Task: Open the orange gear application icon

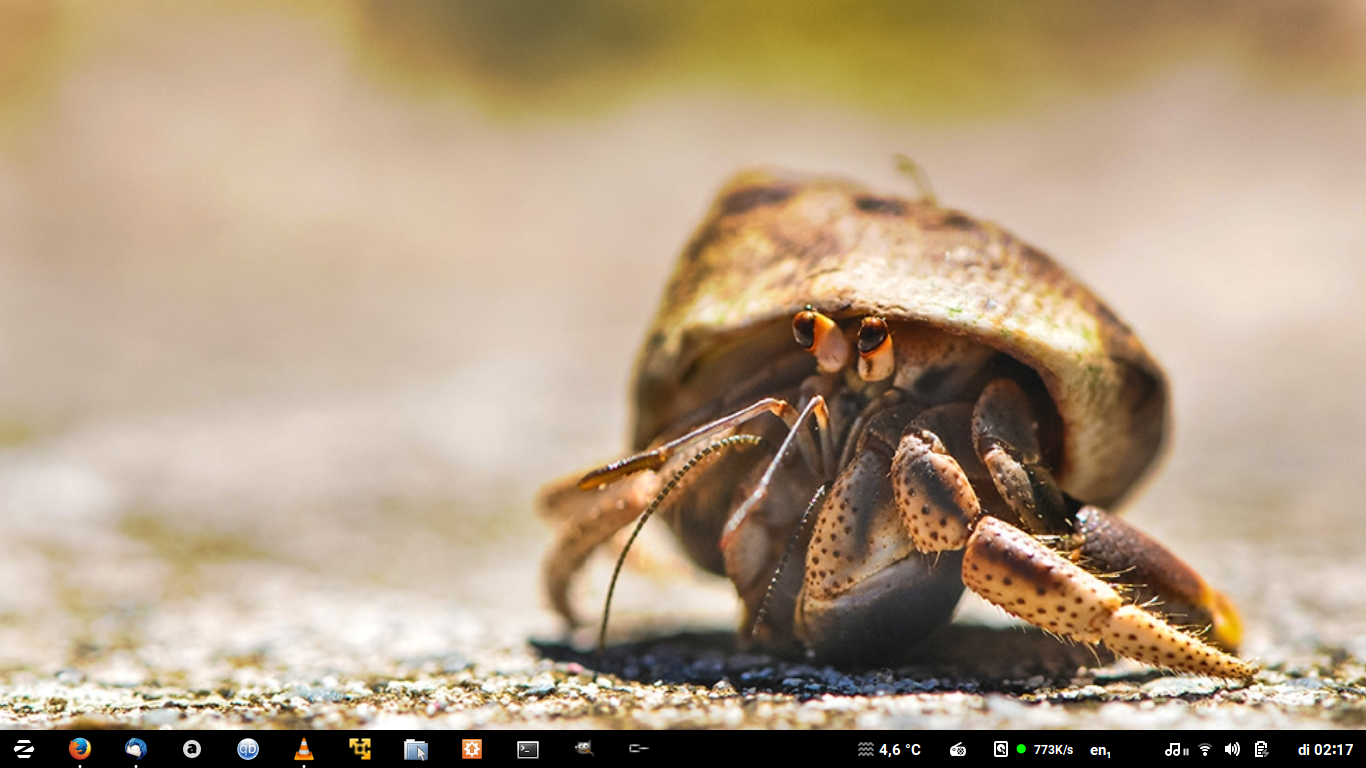Action: pos(472,749)
